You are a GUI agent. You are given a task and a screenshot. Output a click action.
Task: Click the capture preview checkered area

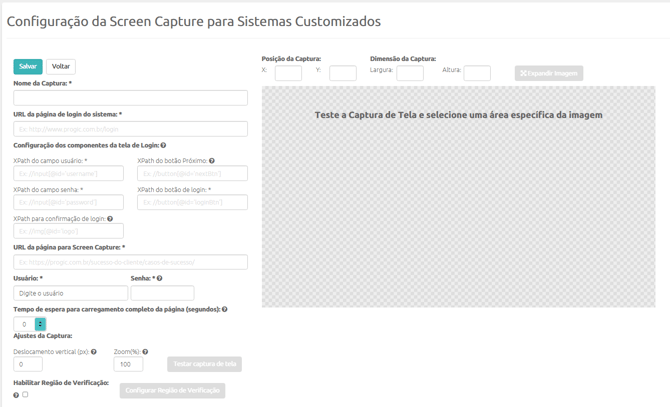coord(458,197)
